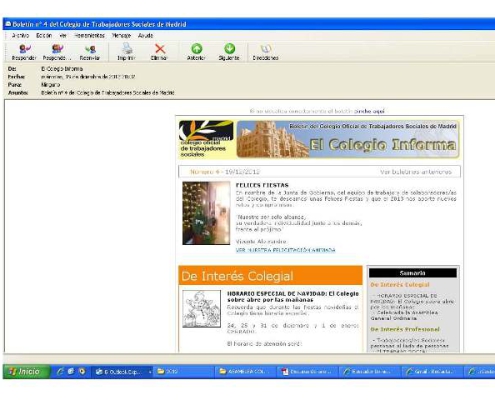Click the black Sumario header

click(412, 273)
